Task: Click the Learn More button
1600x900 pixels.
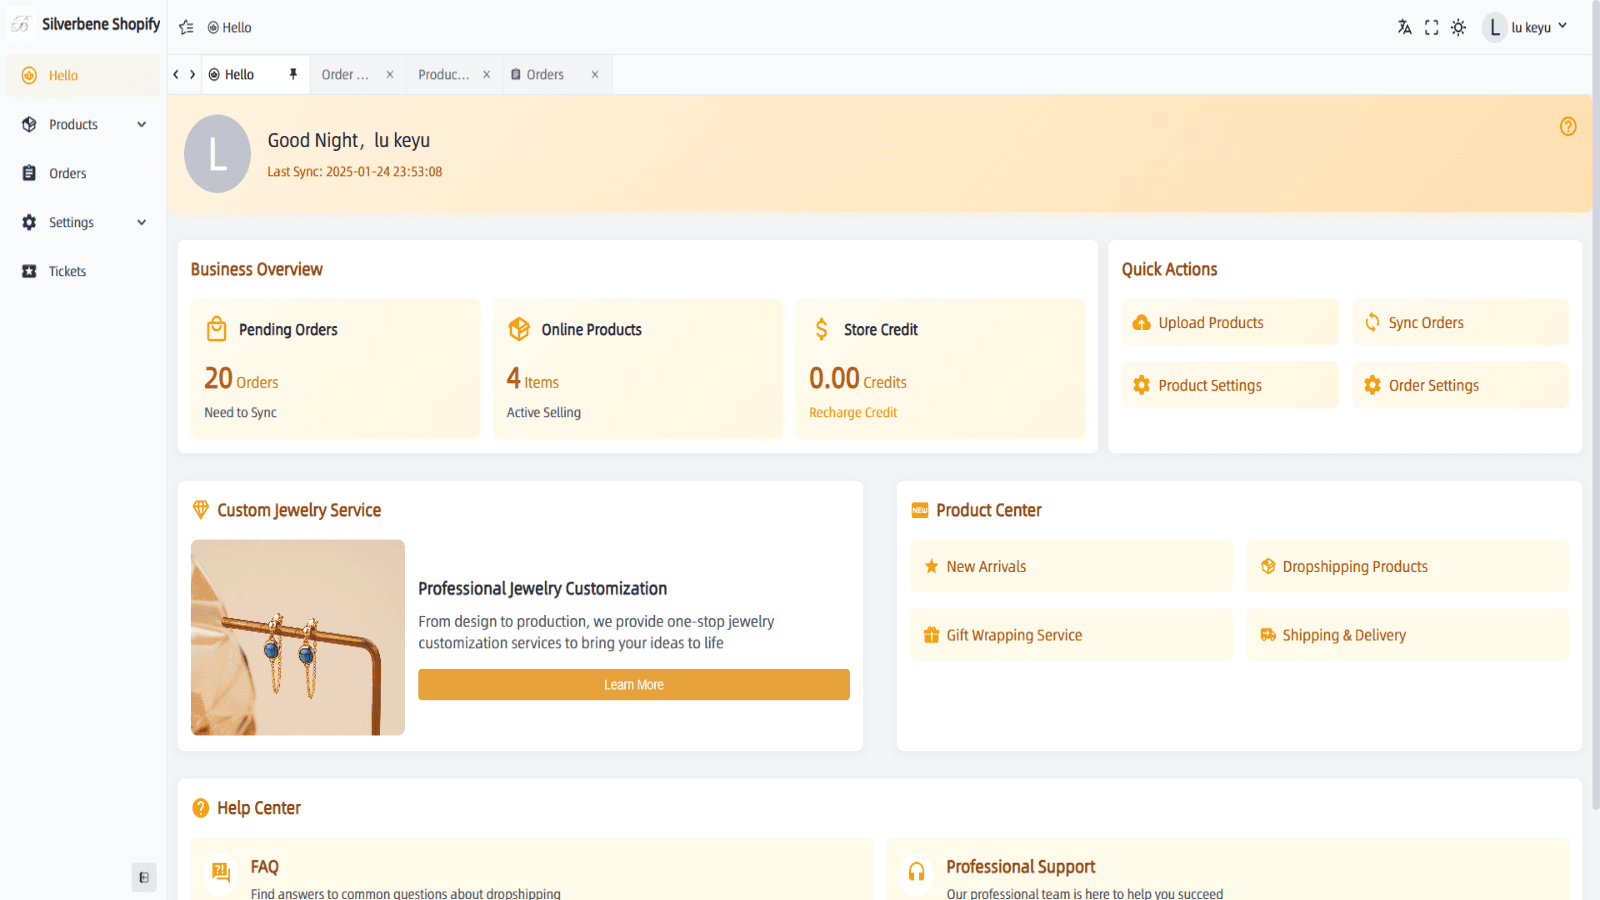Action: coord(634,685)
